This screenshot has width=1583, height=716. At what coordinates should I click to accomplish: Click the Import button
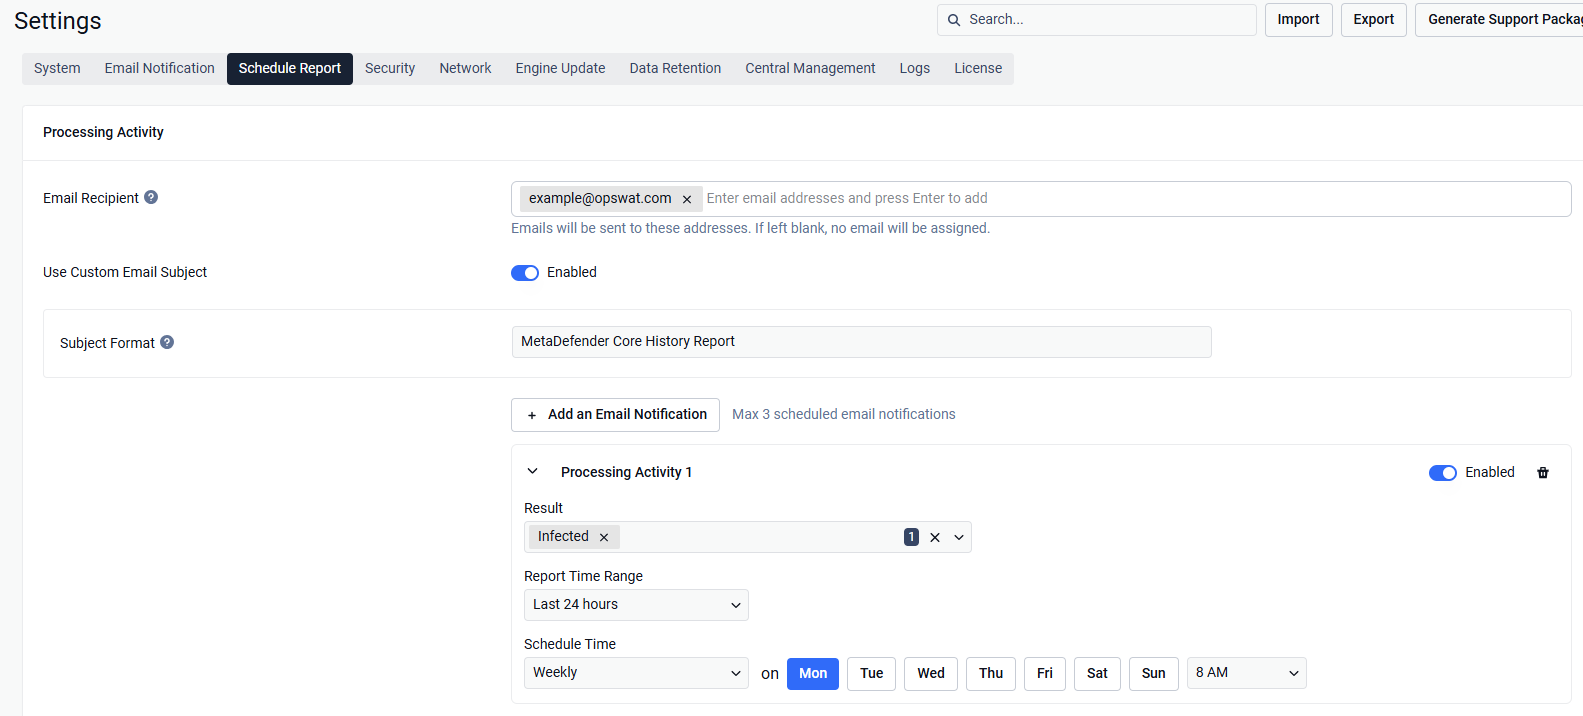[x=1298, y=20]
